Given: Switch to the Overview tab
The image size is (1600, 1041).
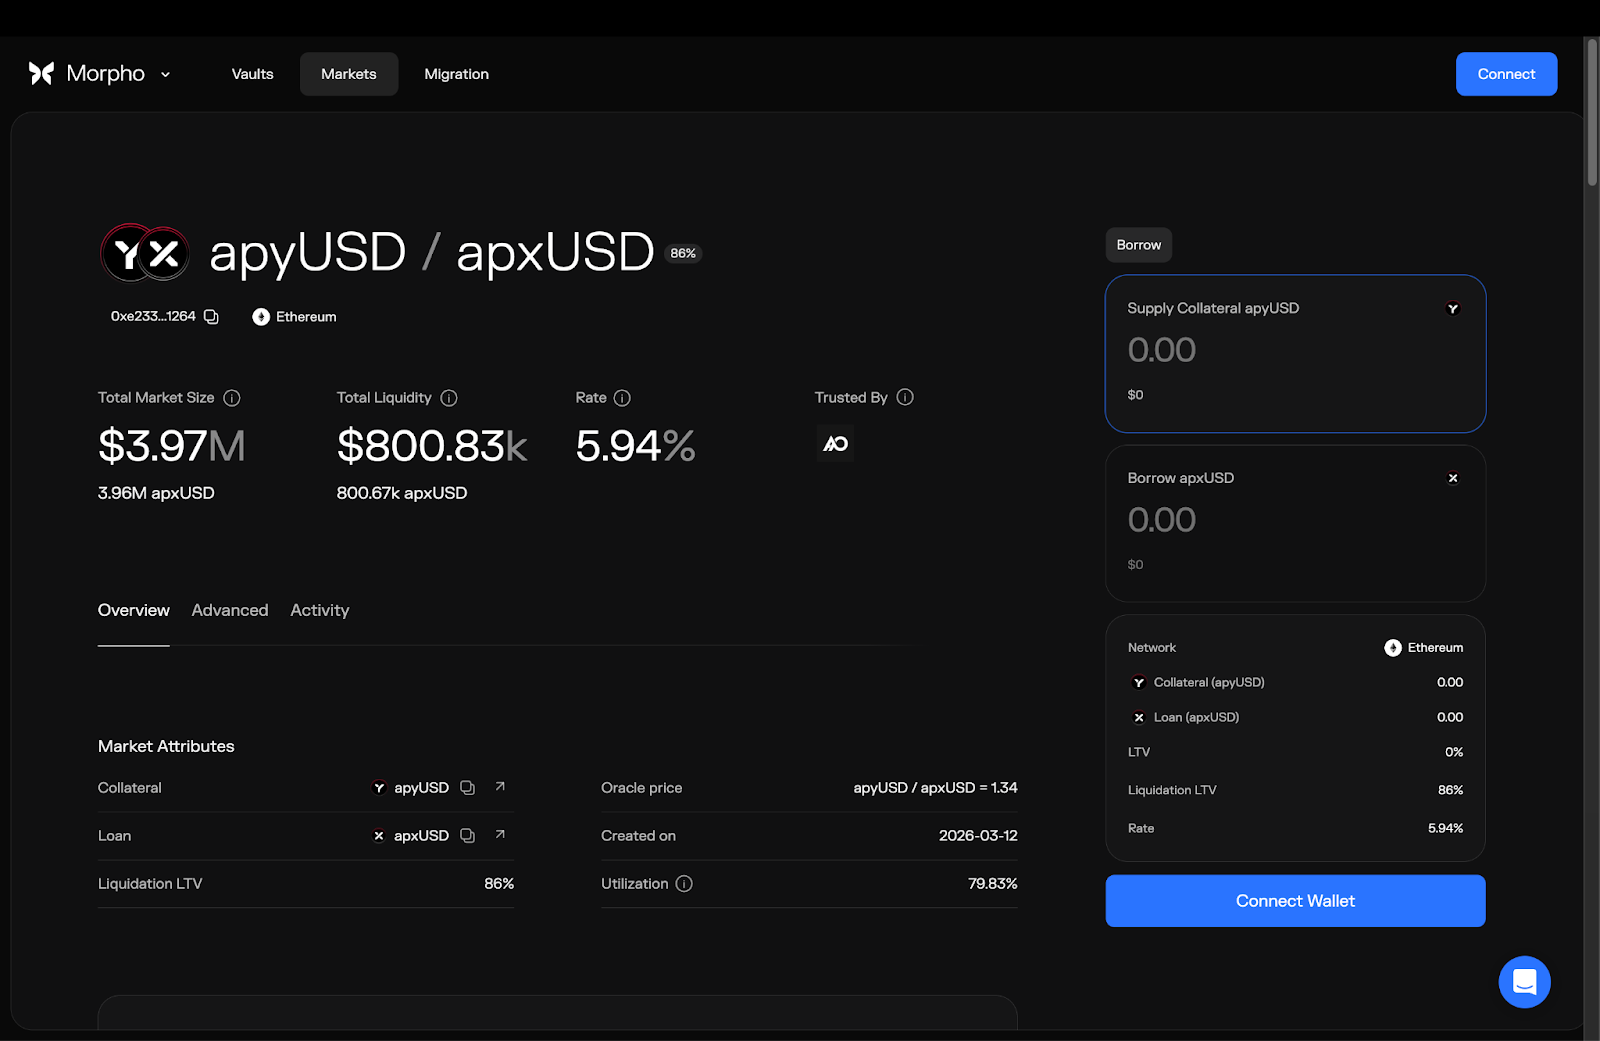Looking at the screenshot, I should click(x=133, y=610).
